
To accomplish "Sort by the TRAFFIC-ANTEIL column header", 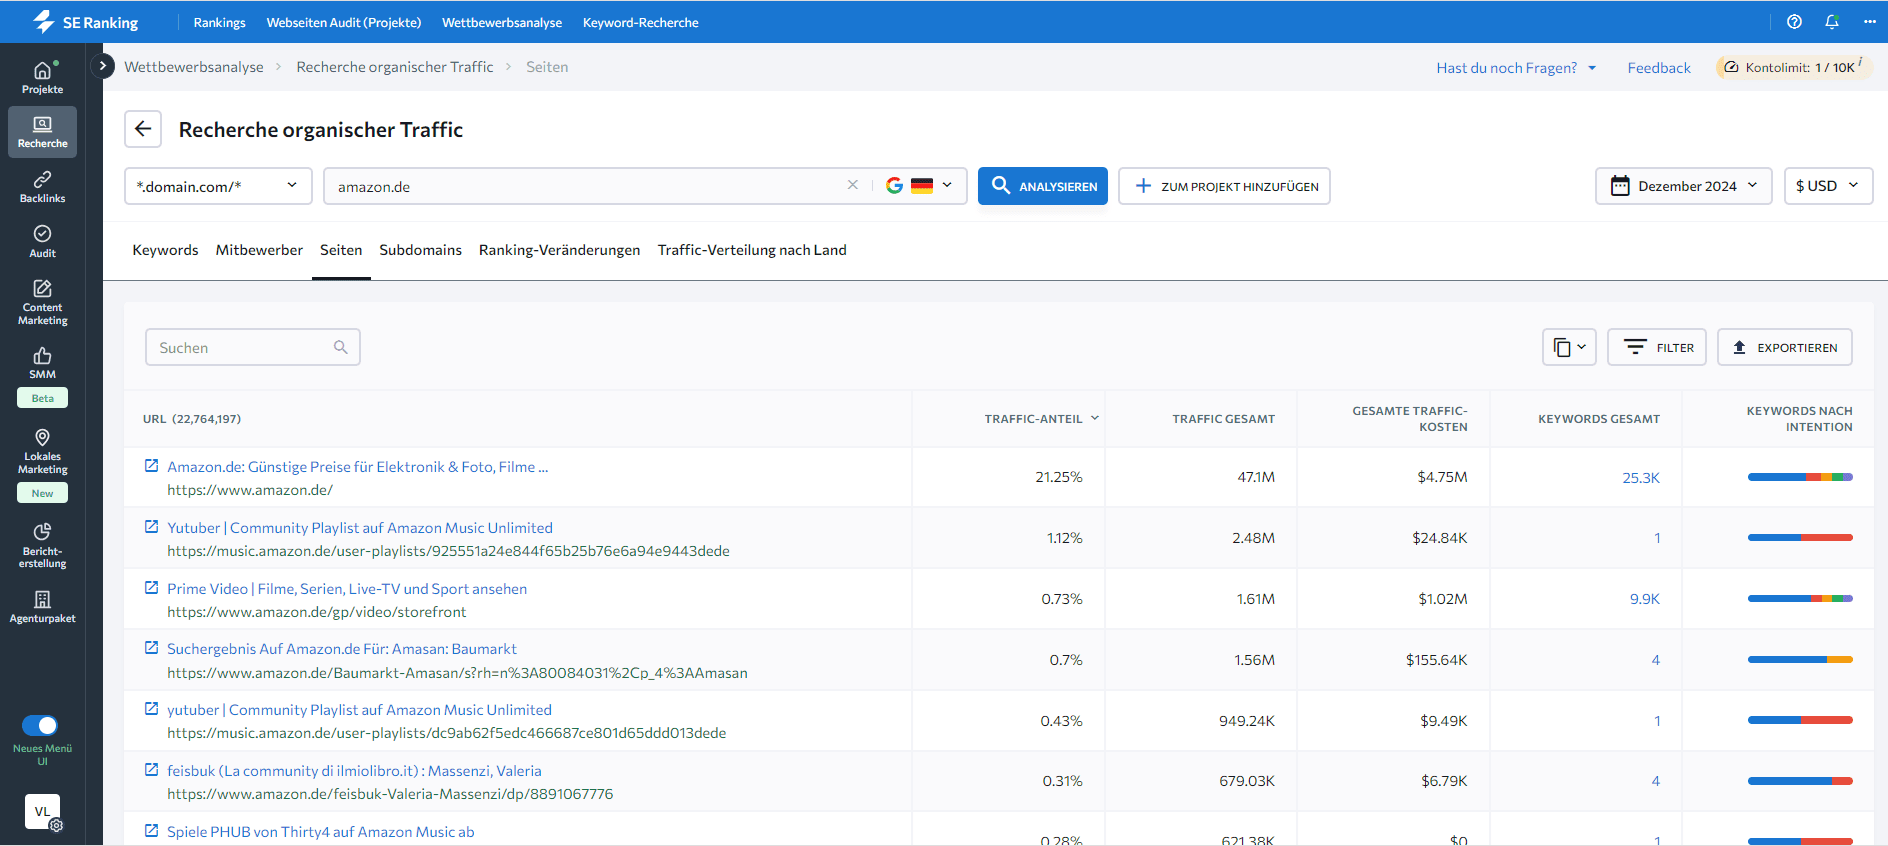I will [1041, 419].
